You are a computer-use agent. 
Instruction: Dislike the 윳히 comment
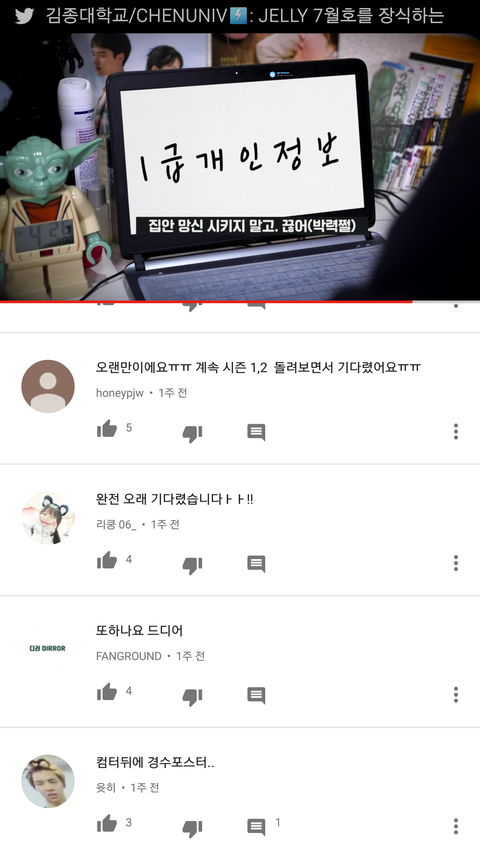192,829
